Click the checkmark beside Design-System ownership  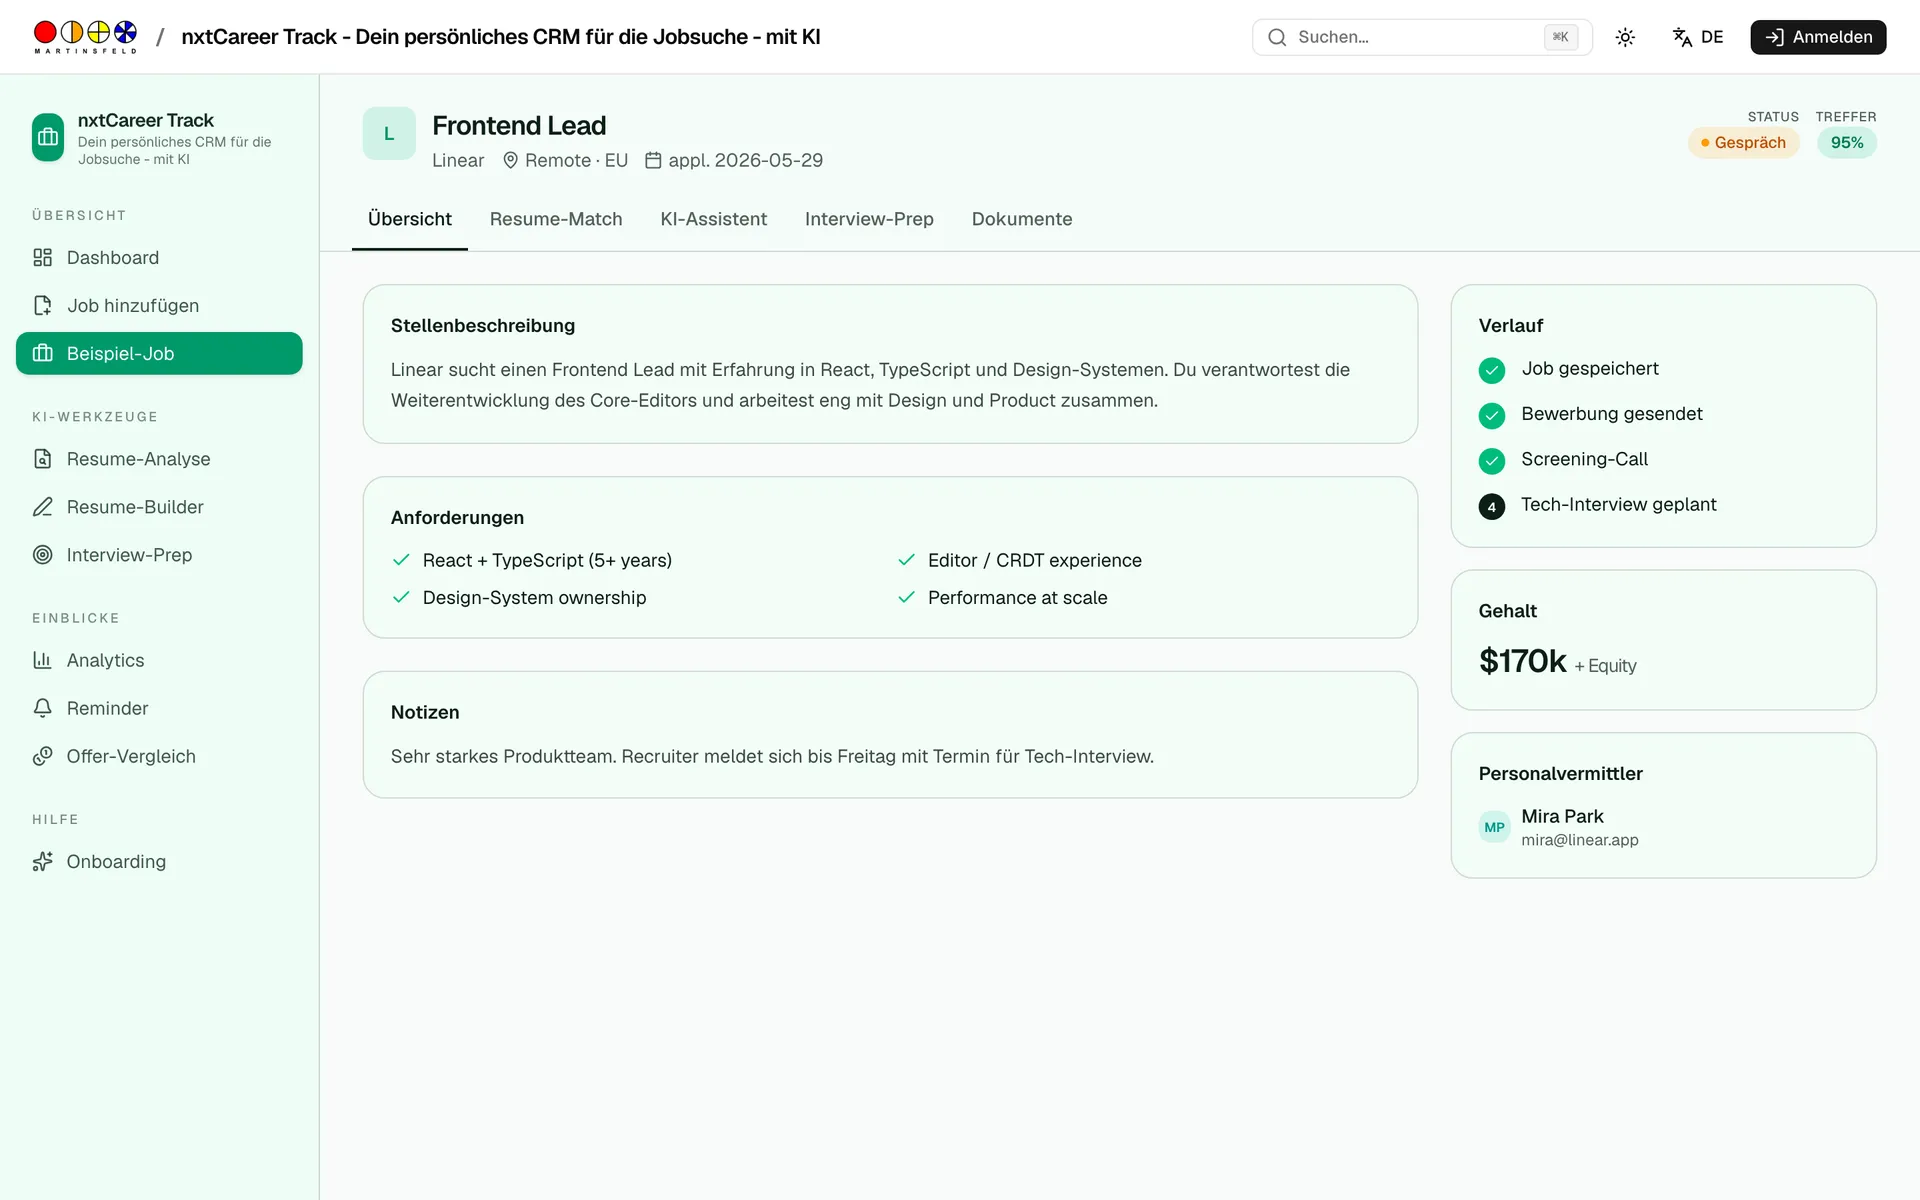click(x=401, y=597)
